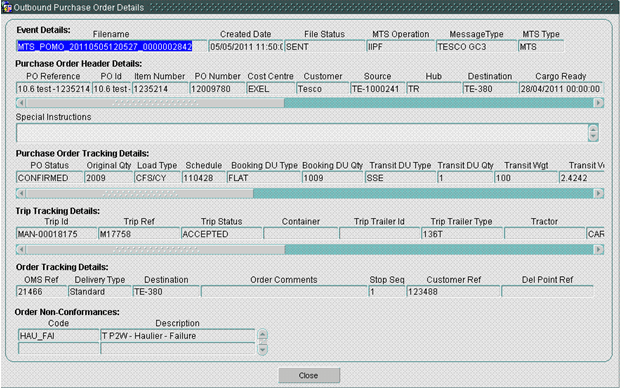Click left arrow of PO Header scrollbar
This screenshot has height=390, width=624.
(21, 103)
